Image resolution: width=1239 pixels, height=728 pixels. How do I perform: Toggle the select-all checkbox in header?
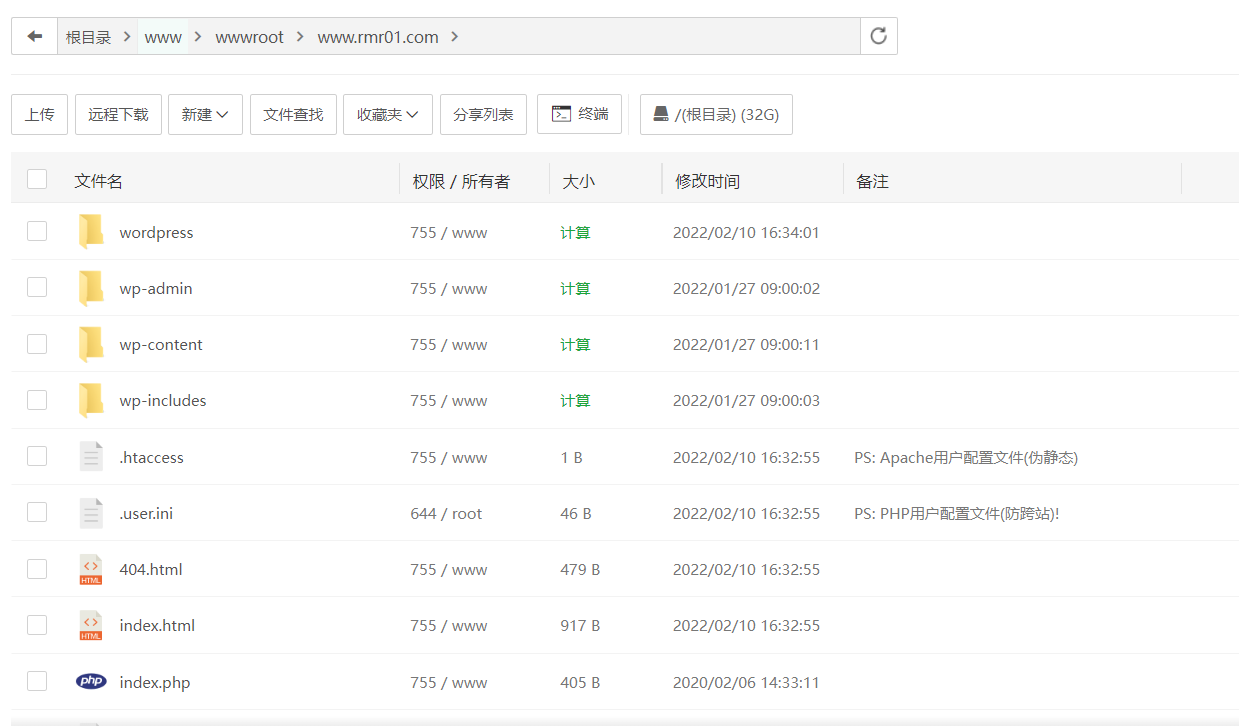click(37, 180)
